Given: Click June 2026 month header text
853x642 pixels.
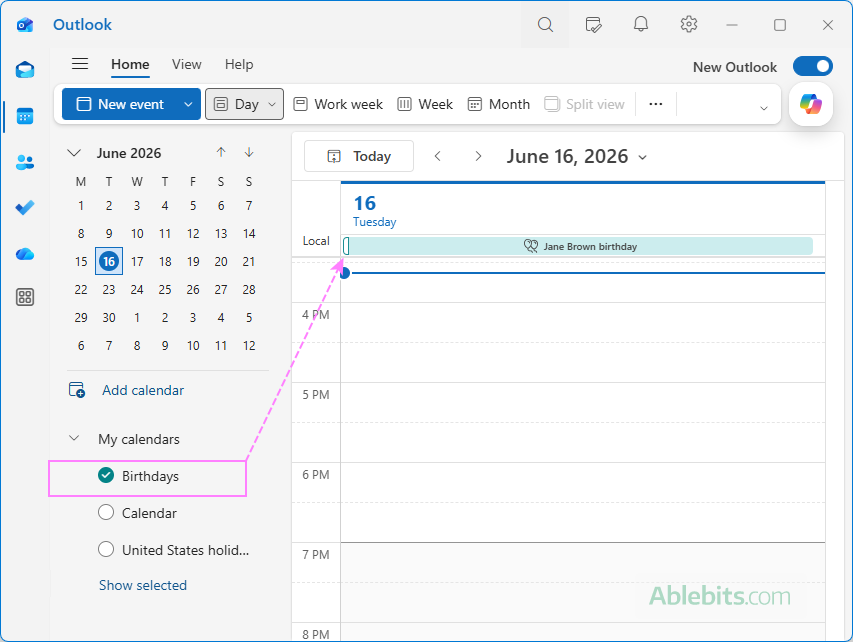Looking at the screenshot, I should click(x=129, y=153).
